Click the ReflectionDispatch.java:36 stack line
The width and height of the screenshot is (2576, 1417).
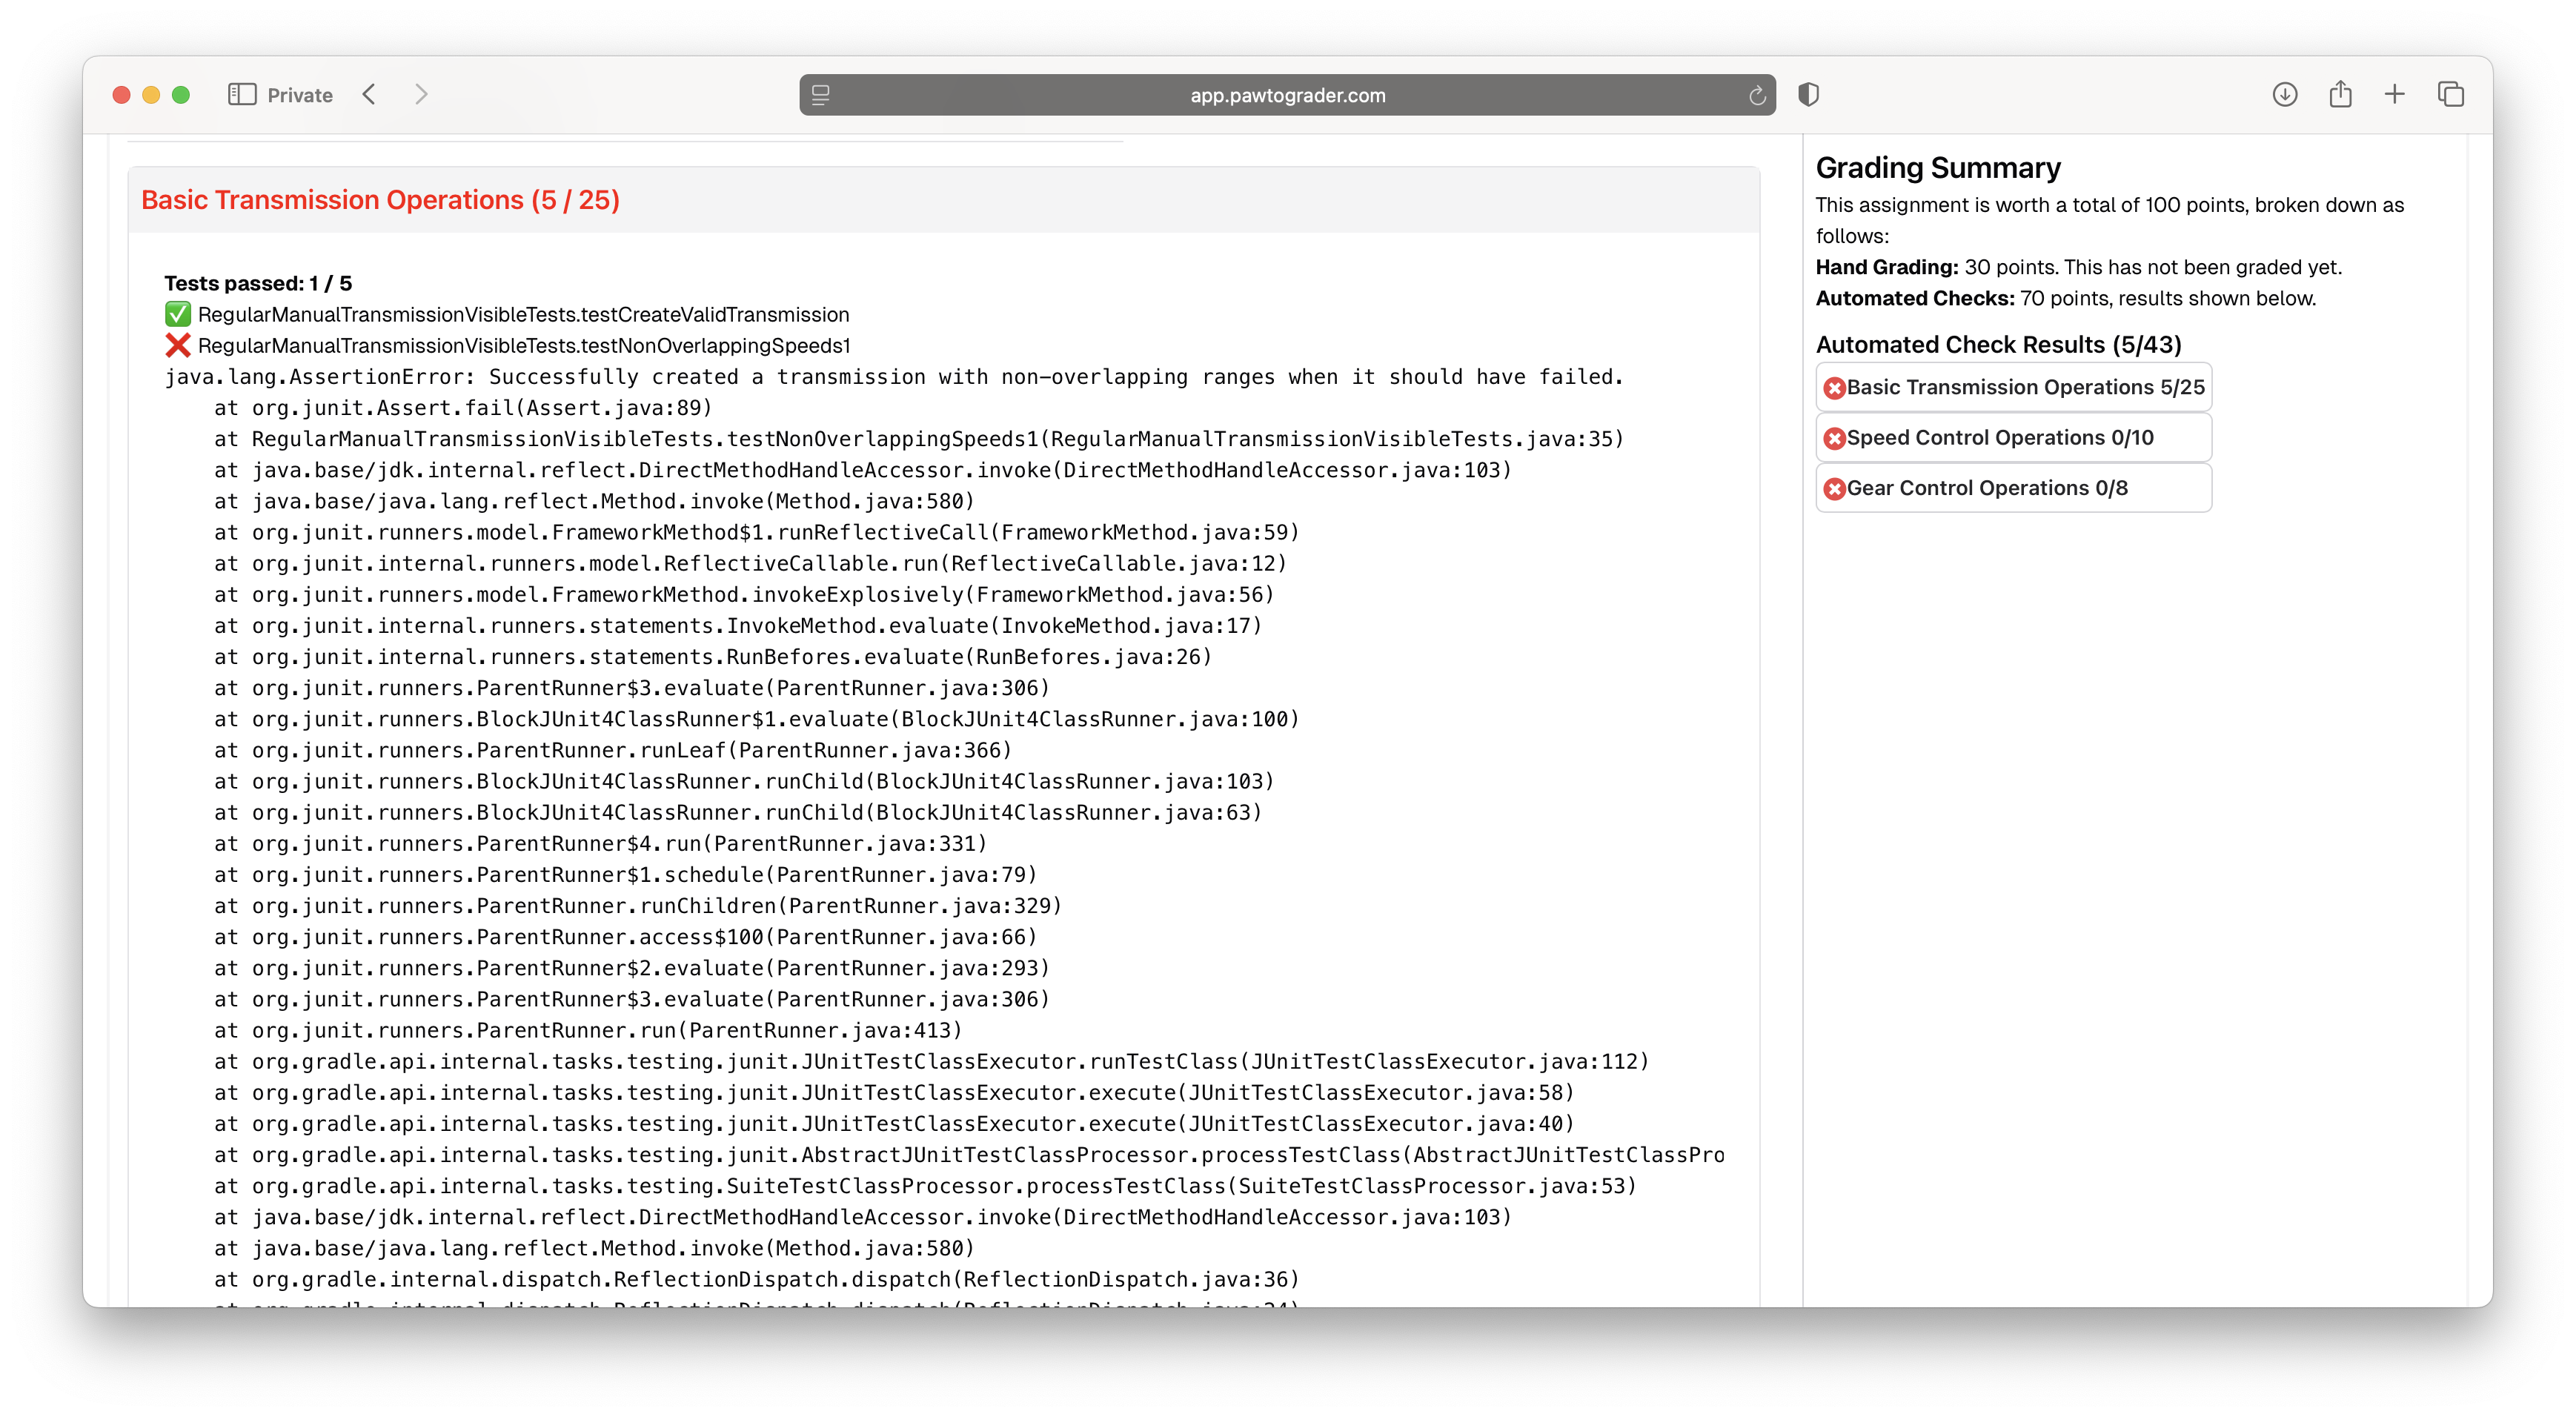point(756,1279)
